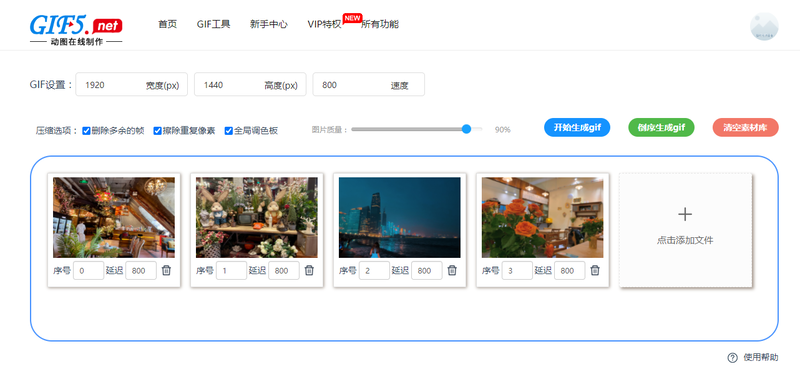Open 使用帮助 link
Screen dimensions: 800x379
[761, 358]
